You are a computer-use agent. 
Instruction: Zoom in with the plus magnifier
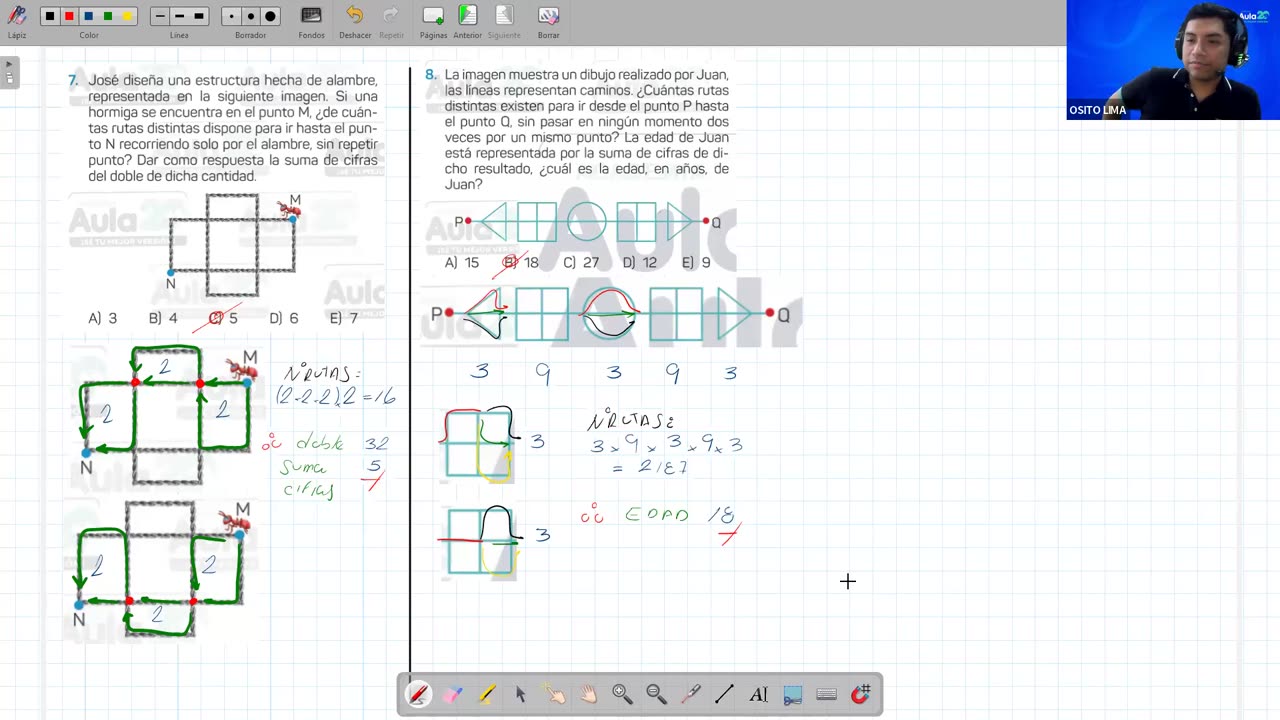point(622,693)
